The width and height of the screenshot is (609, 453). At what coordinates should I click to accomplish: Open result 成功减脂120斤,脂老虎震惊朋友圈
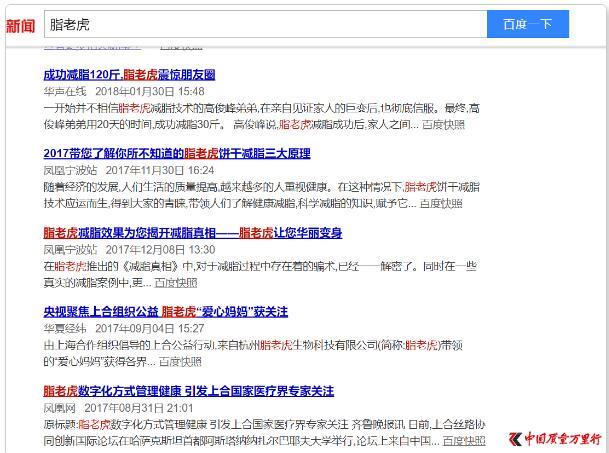129,74
